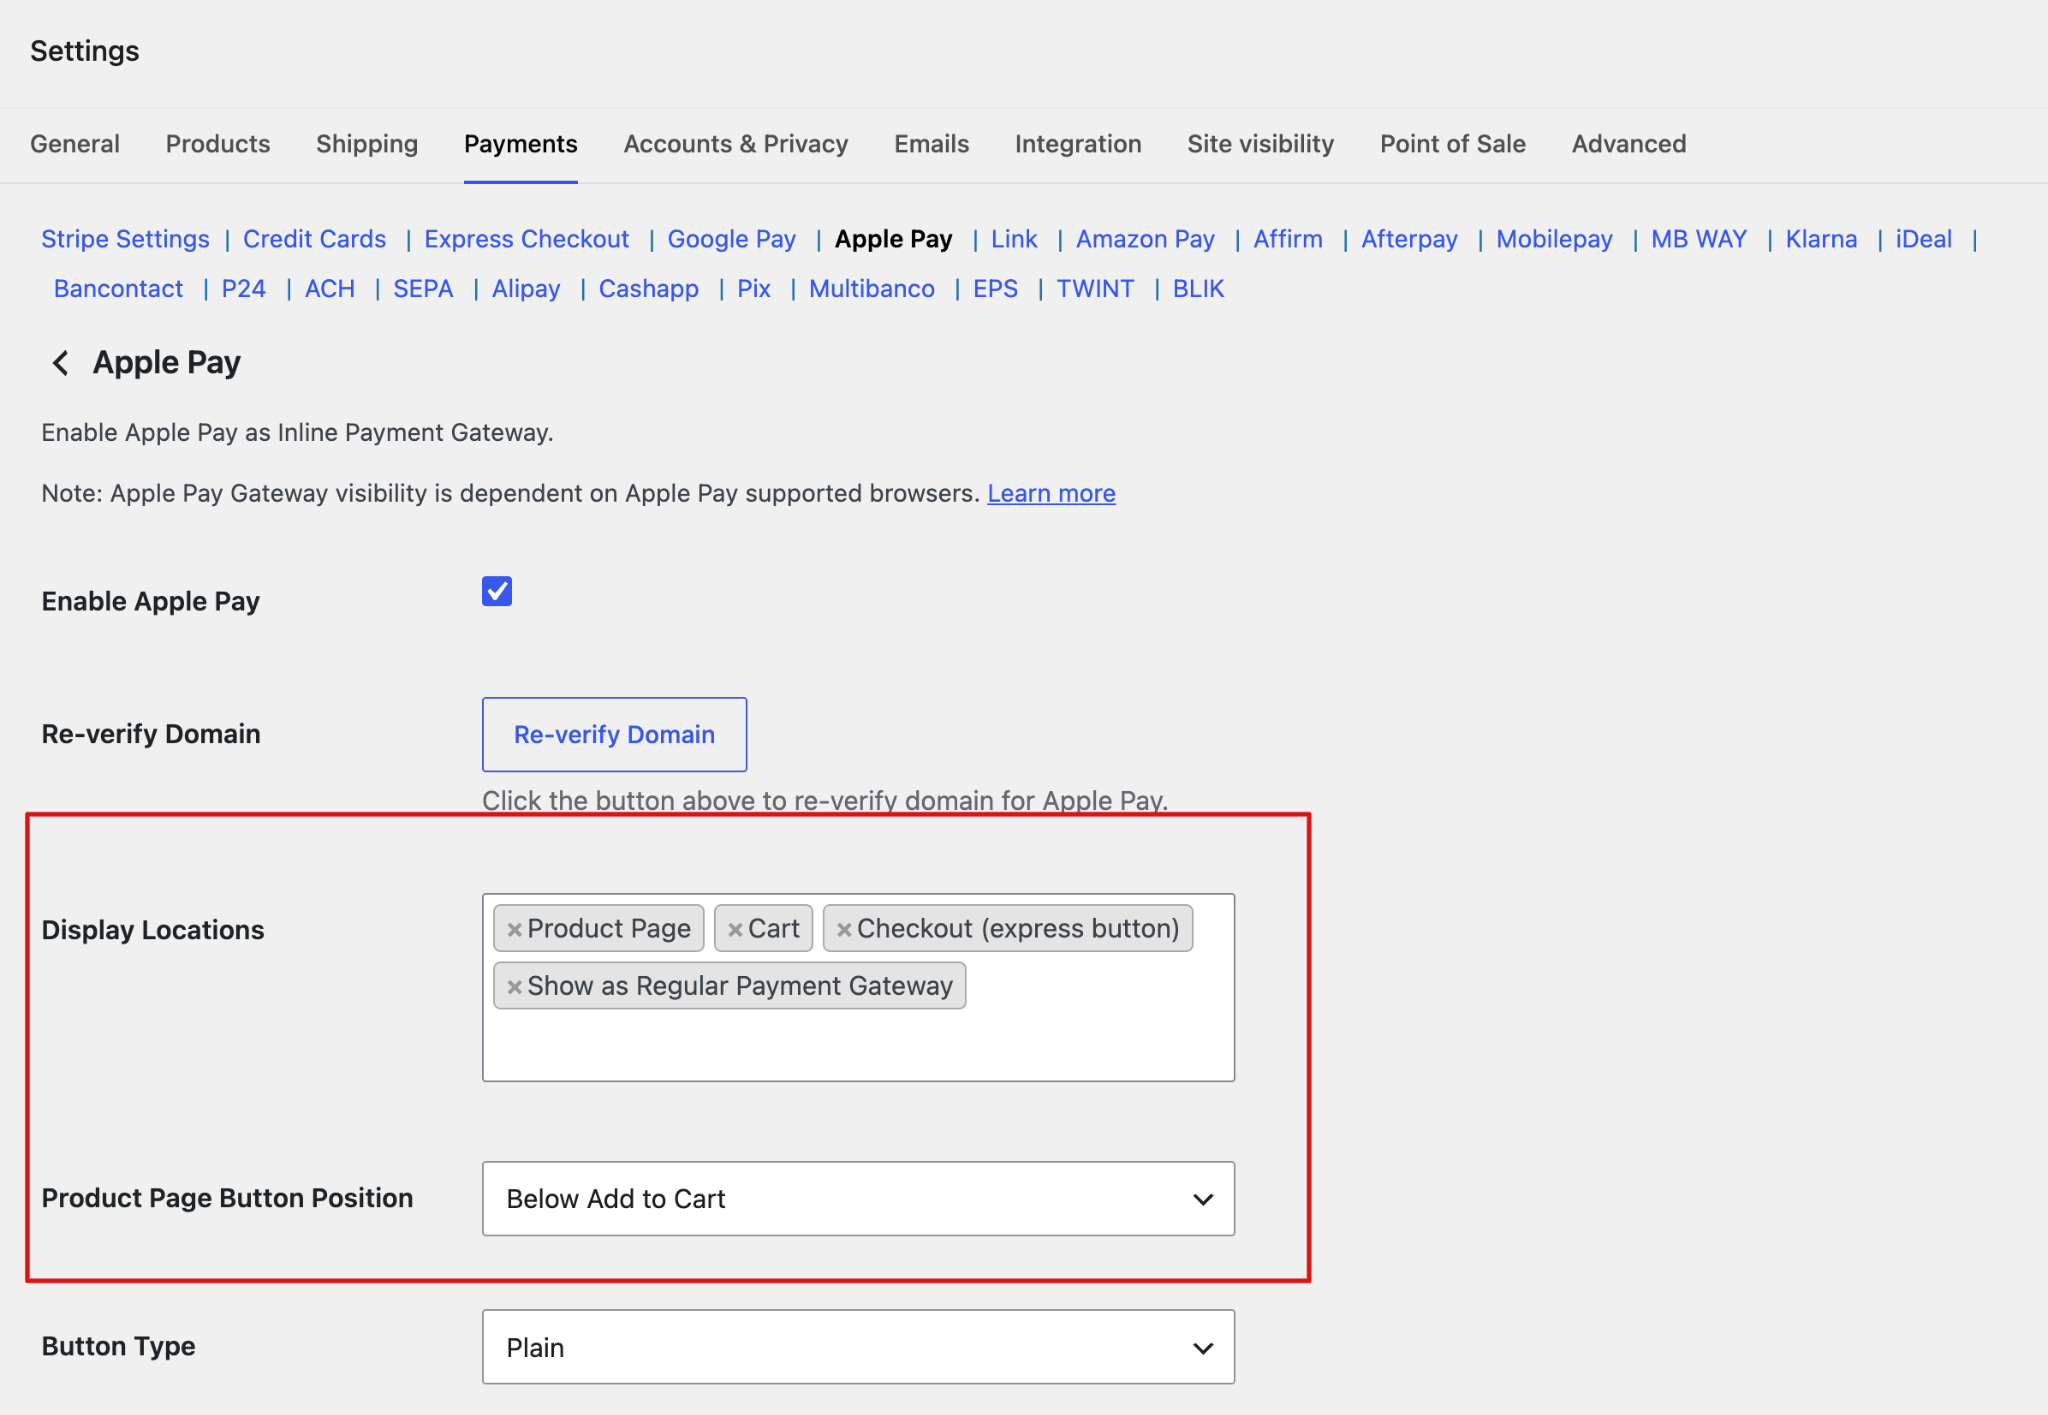Open Mobilepay settings

click(x=1554, y=239)
